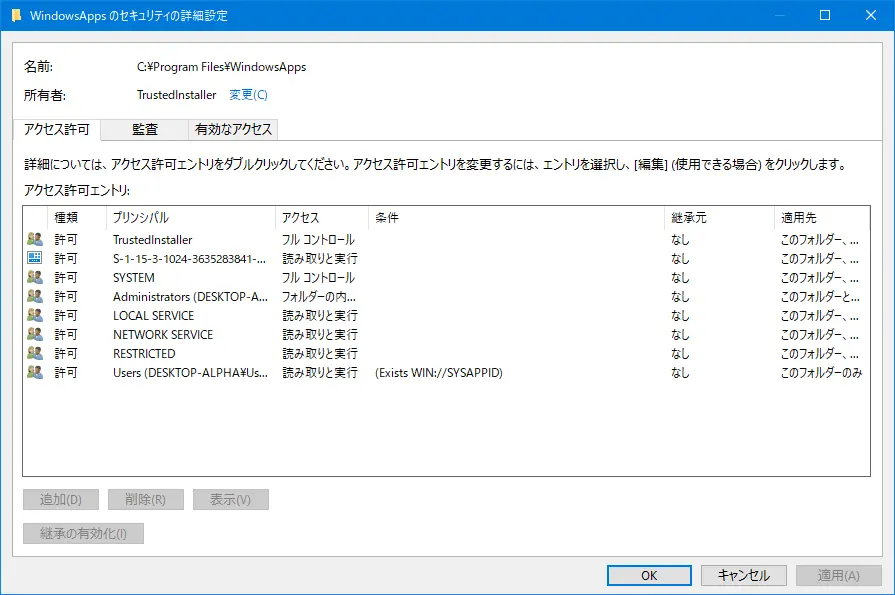895x595 pixels.
Task: Switch to the アクセス許可 tab
Action: pos(57,130)
